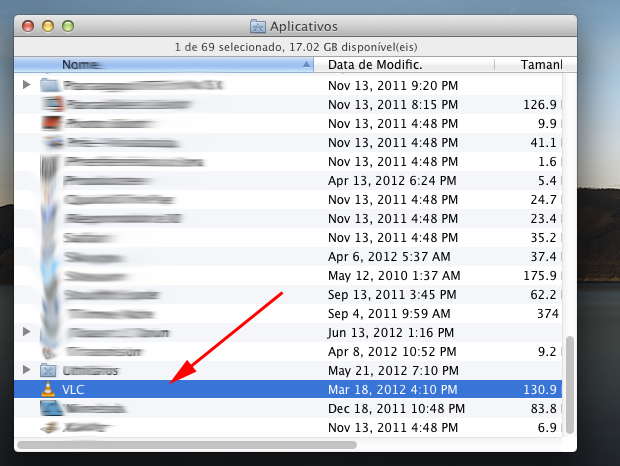Click the Aplicativos window title text
620x466 pixels.
pos(304,26)
